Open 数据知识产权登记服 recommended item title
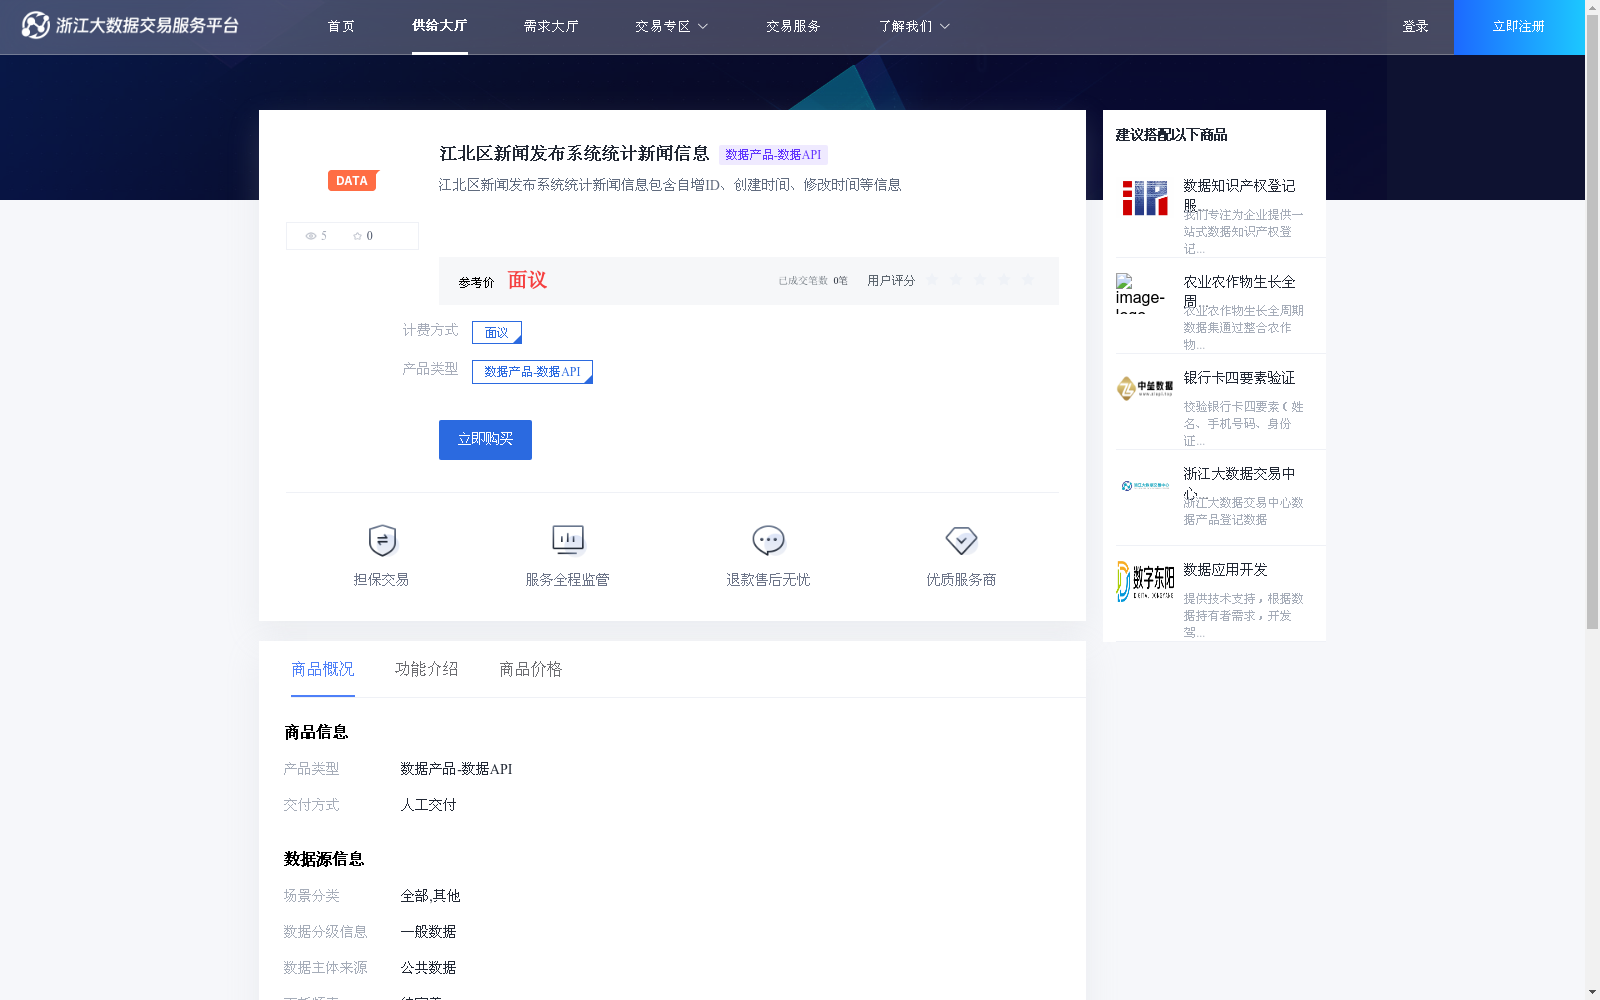The image size is (1600, 1000). (x=1239, y=194)
